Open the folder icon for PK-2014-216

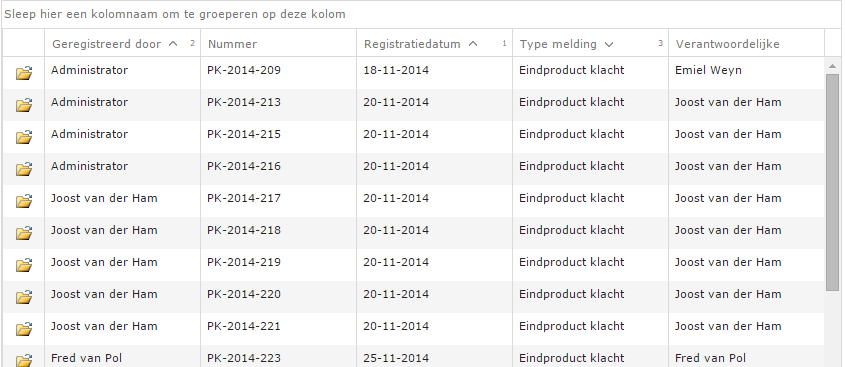(x=24, y=169)
